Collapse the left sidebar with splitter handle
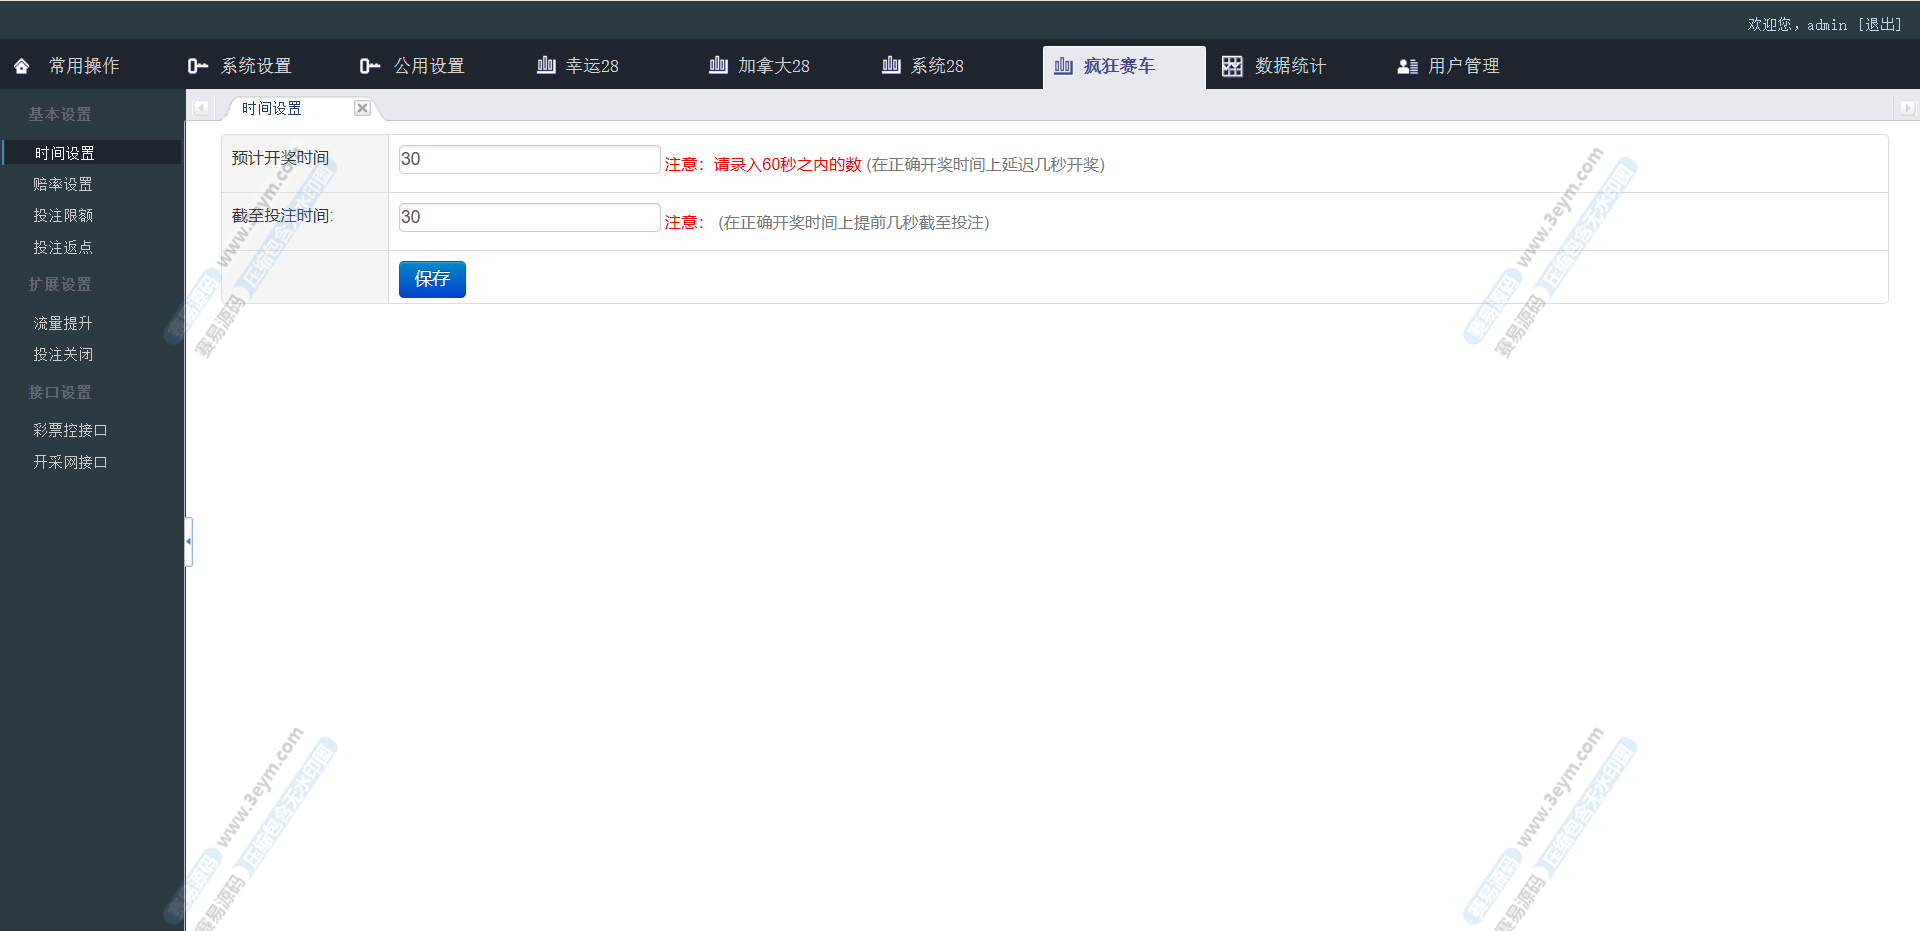This screenshot has width=1920, height=931. coord(188,542)
